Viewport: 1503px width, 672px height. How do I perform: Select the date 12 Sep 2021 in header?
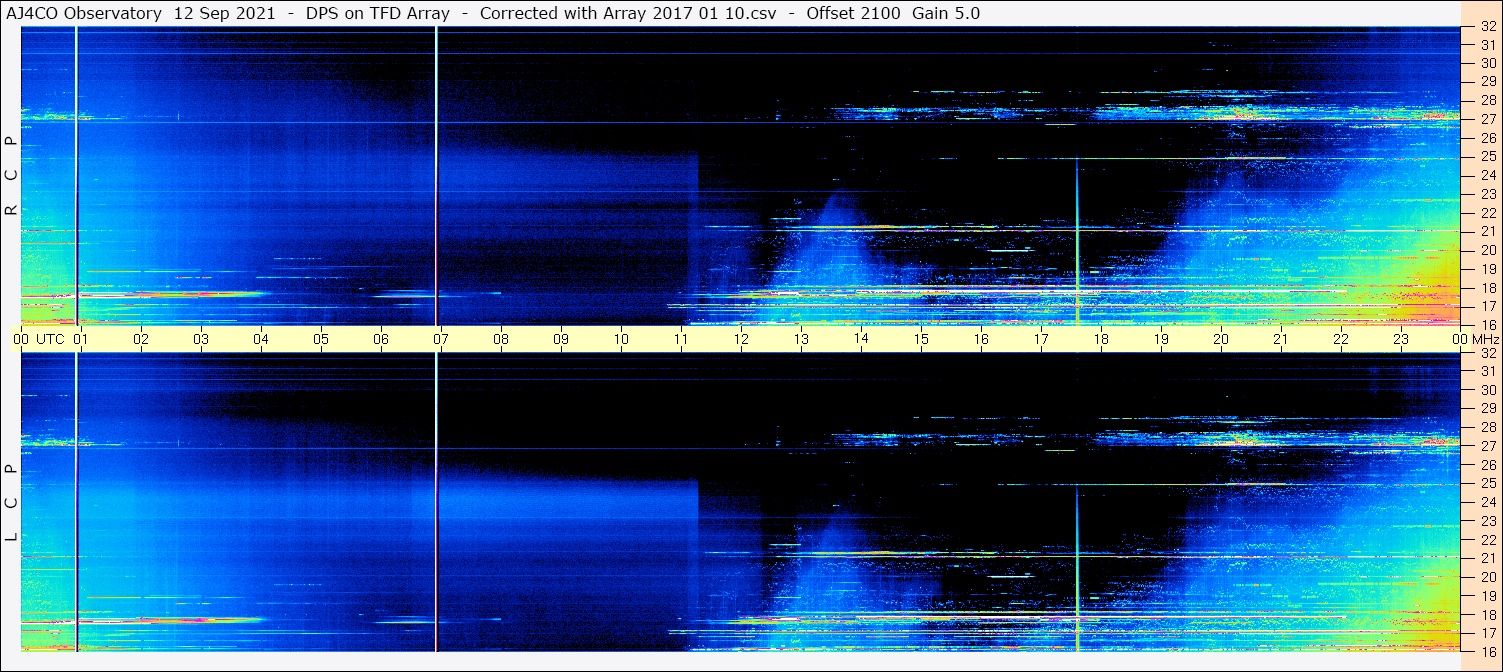pyautogui.click(x=224, y=14)
